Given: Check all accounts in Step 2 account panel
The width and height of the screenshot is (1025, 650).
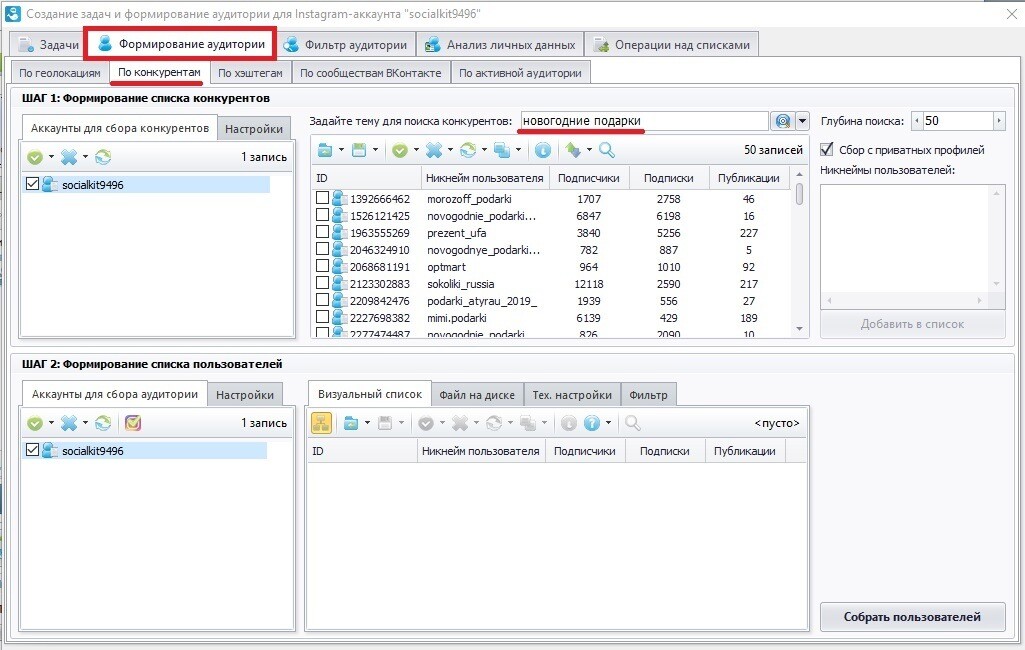Looking at the screenshot, I should 35,424.
